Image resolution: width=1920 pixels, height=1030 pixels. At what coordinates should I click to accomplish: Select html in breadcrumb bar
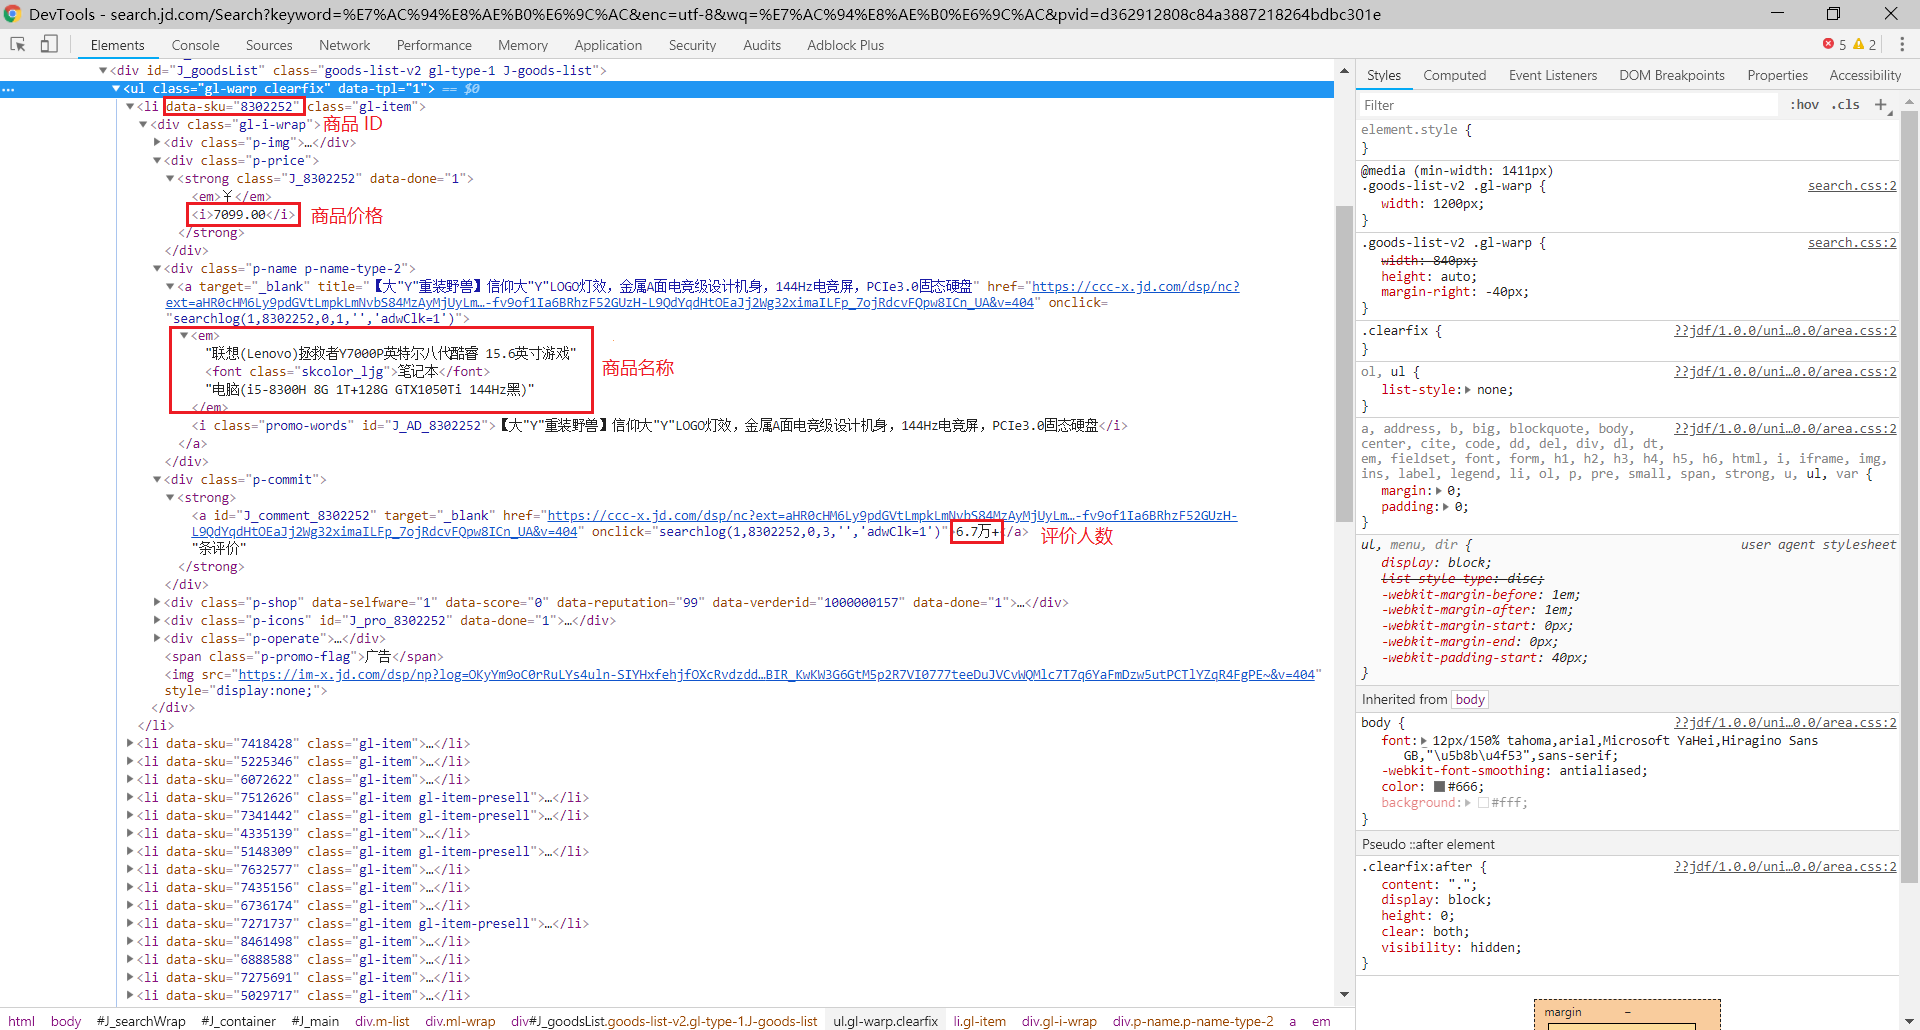21,1021
